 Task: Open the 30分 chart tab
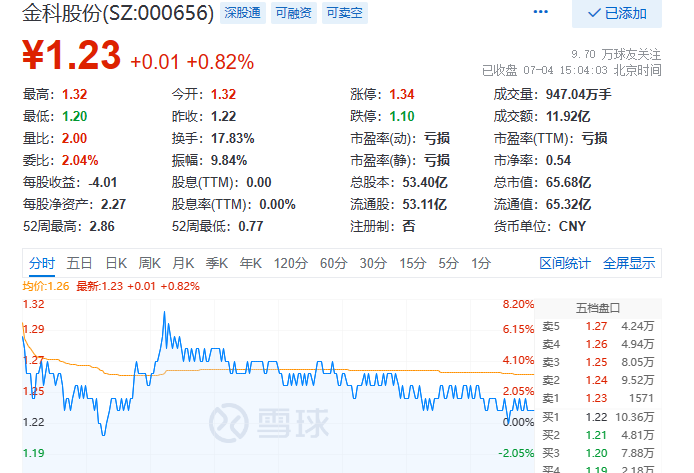point(373,264)
